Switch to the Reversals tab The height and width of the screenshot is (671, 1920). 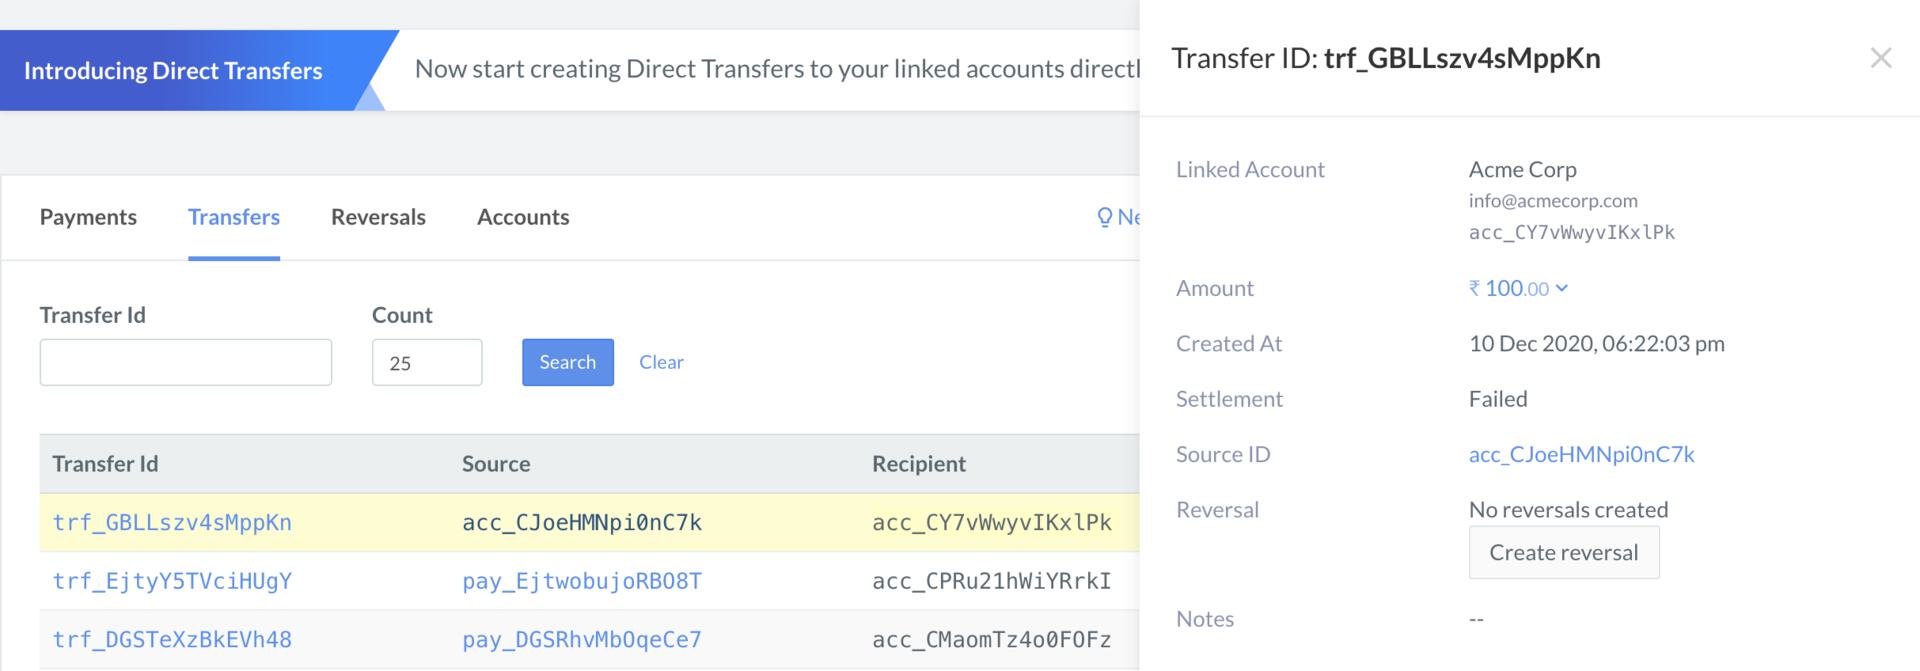point(378,217)
